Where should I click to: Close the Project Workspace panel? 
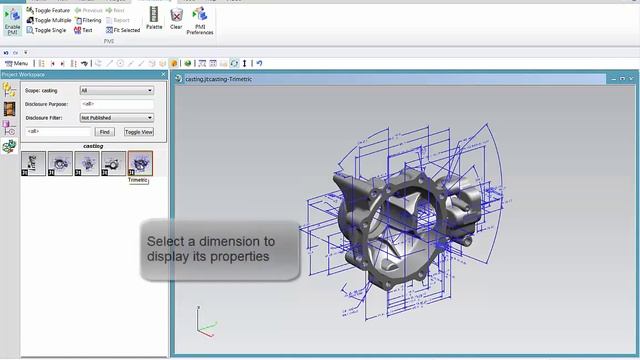point(163,74)
